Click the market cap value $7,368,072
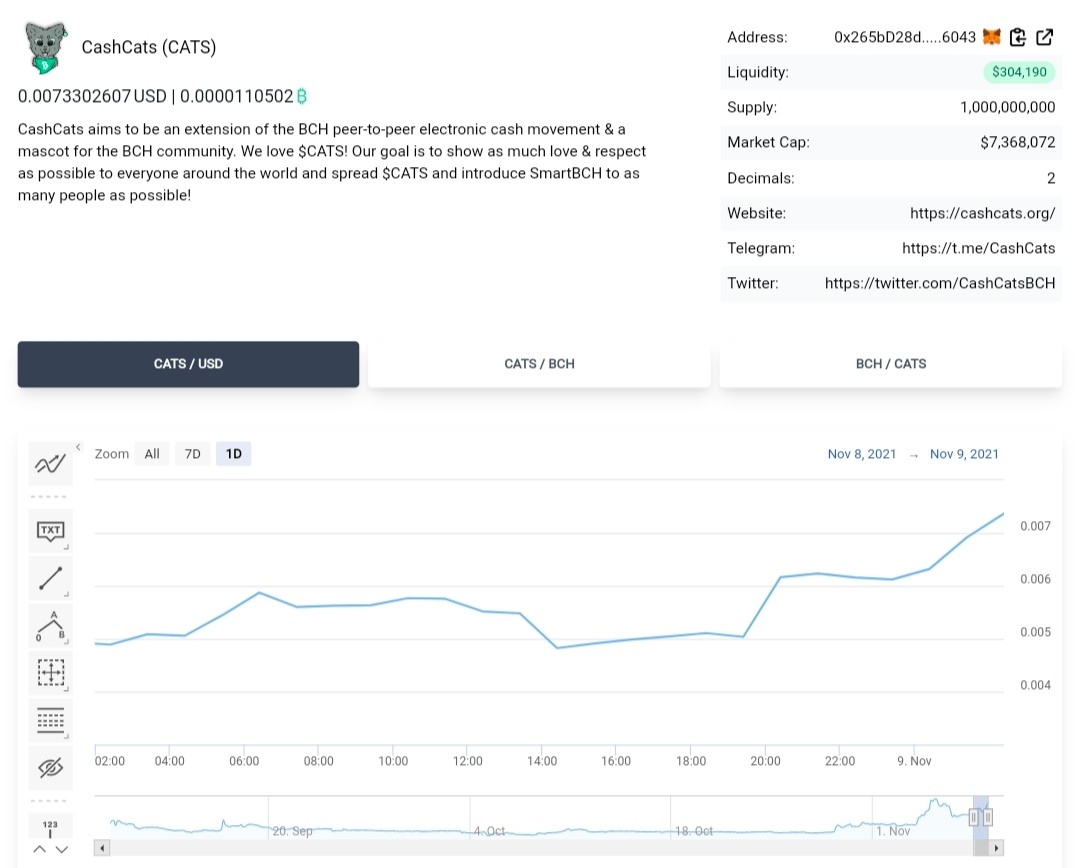 [1017, 143]
